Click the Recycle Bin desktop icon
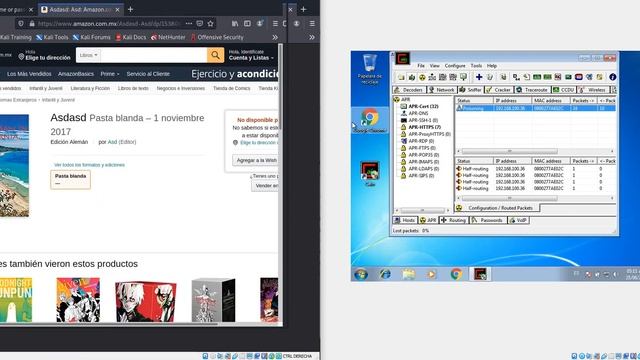 (370, 69)
